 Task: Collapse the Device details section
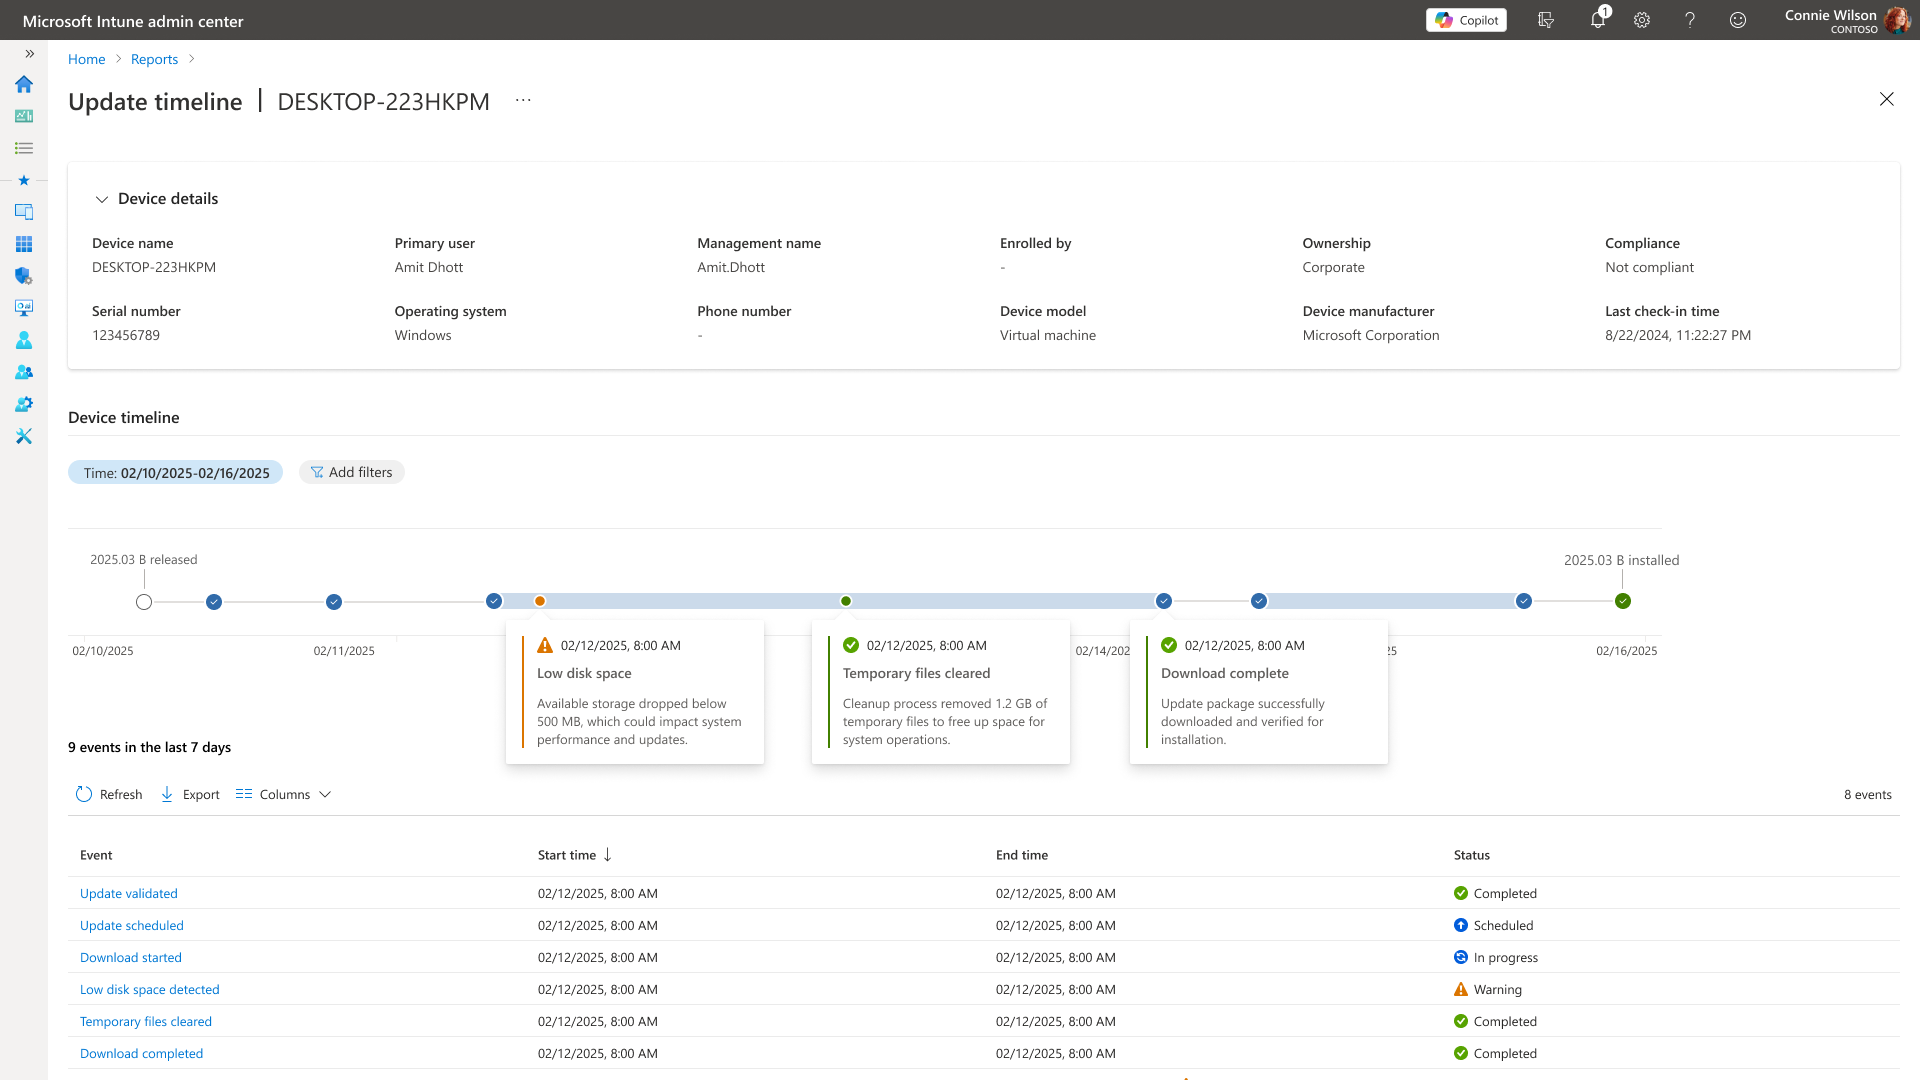[x=101, y=199]
